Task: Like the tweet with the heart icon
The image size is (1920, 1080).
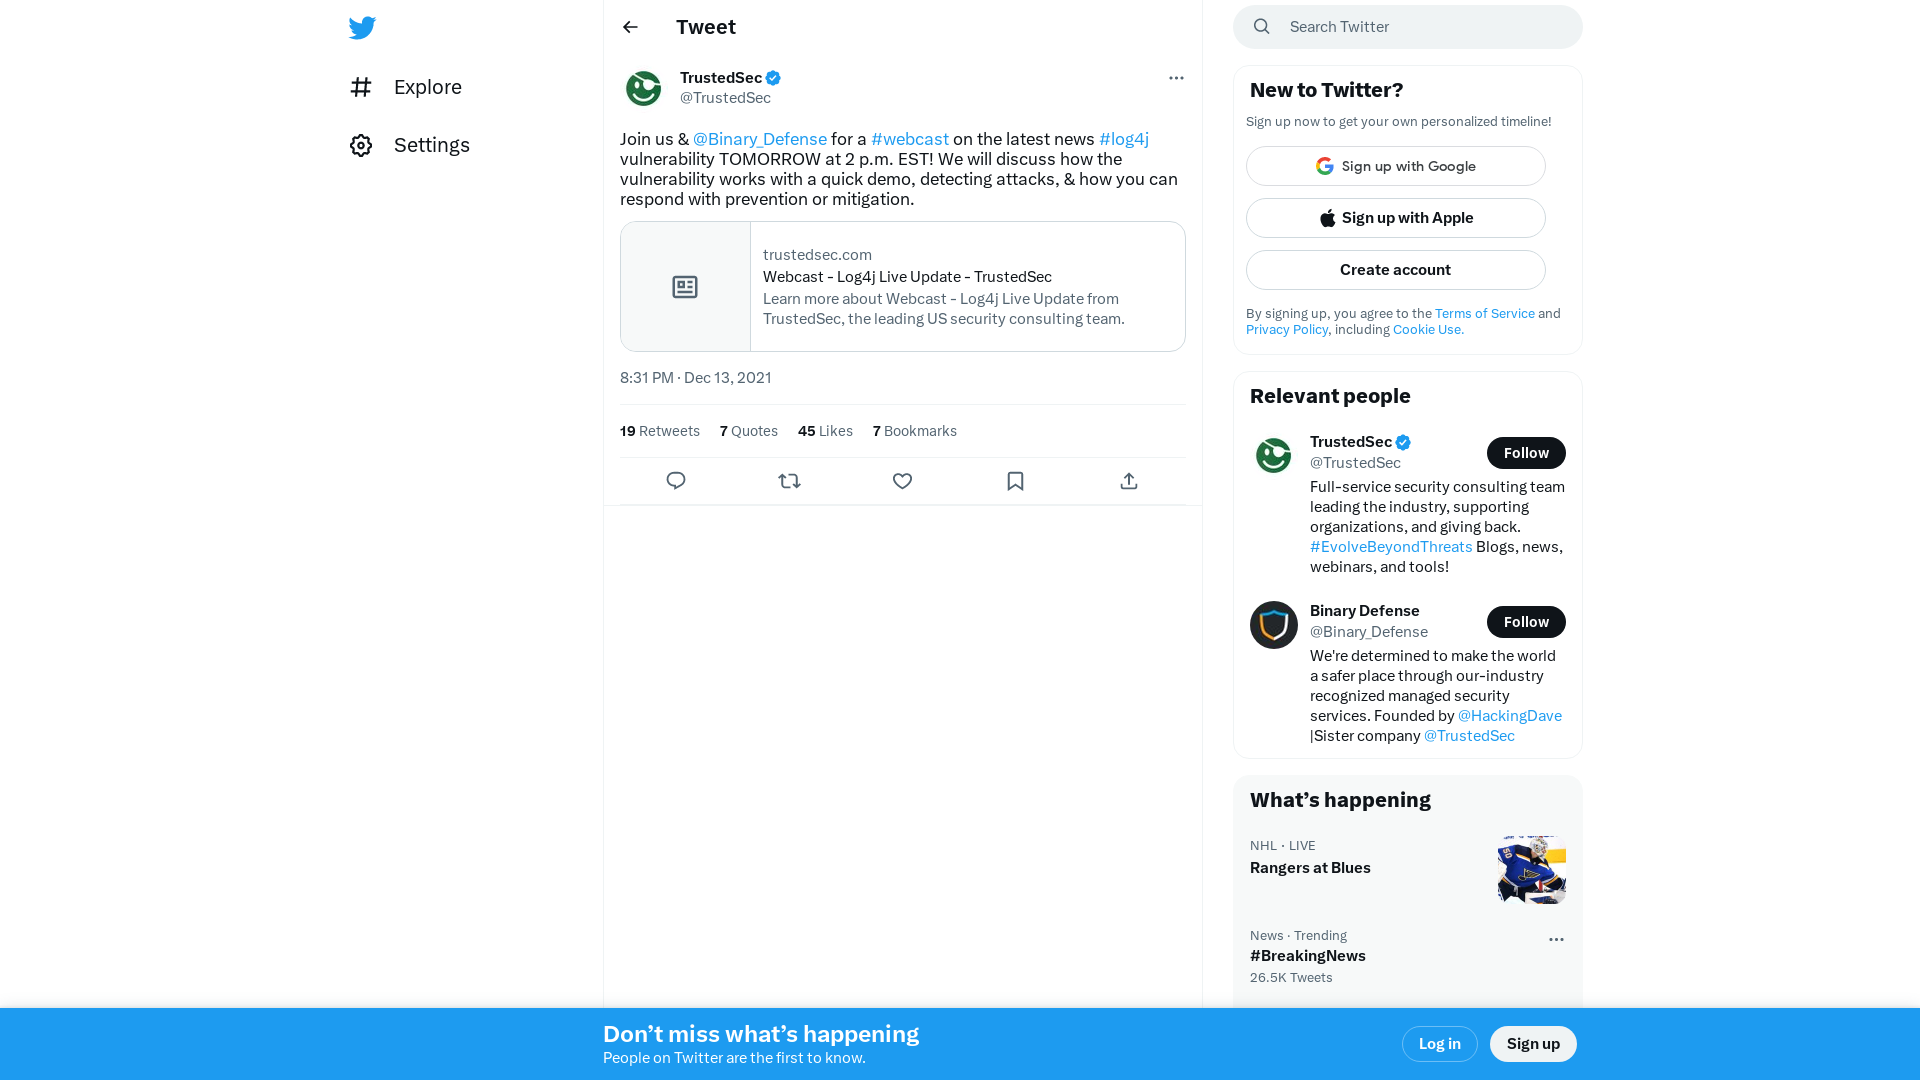Action: 902,481
